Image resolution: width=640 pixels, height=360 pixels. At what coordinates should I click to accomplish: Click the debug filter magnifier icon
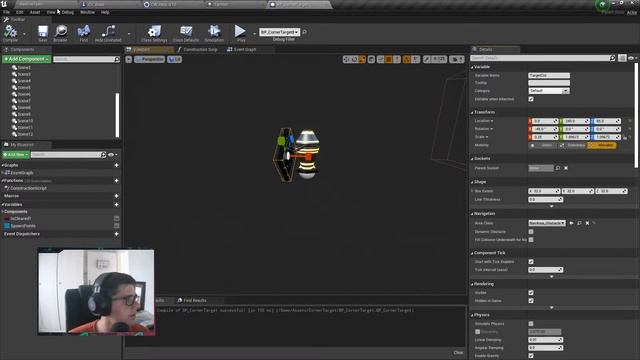(304, 32)
